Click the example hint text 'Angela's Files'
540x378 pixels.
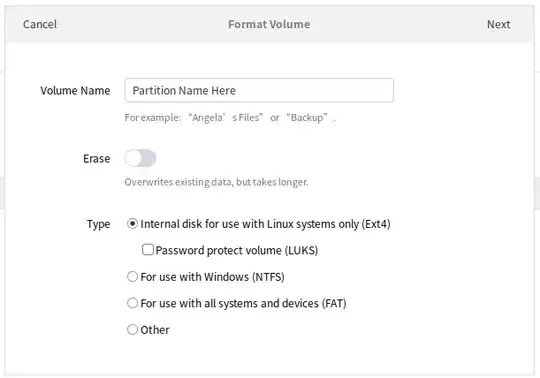tap(226, 118)
